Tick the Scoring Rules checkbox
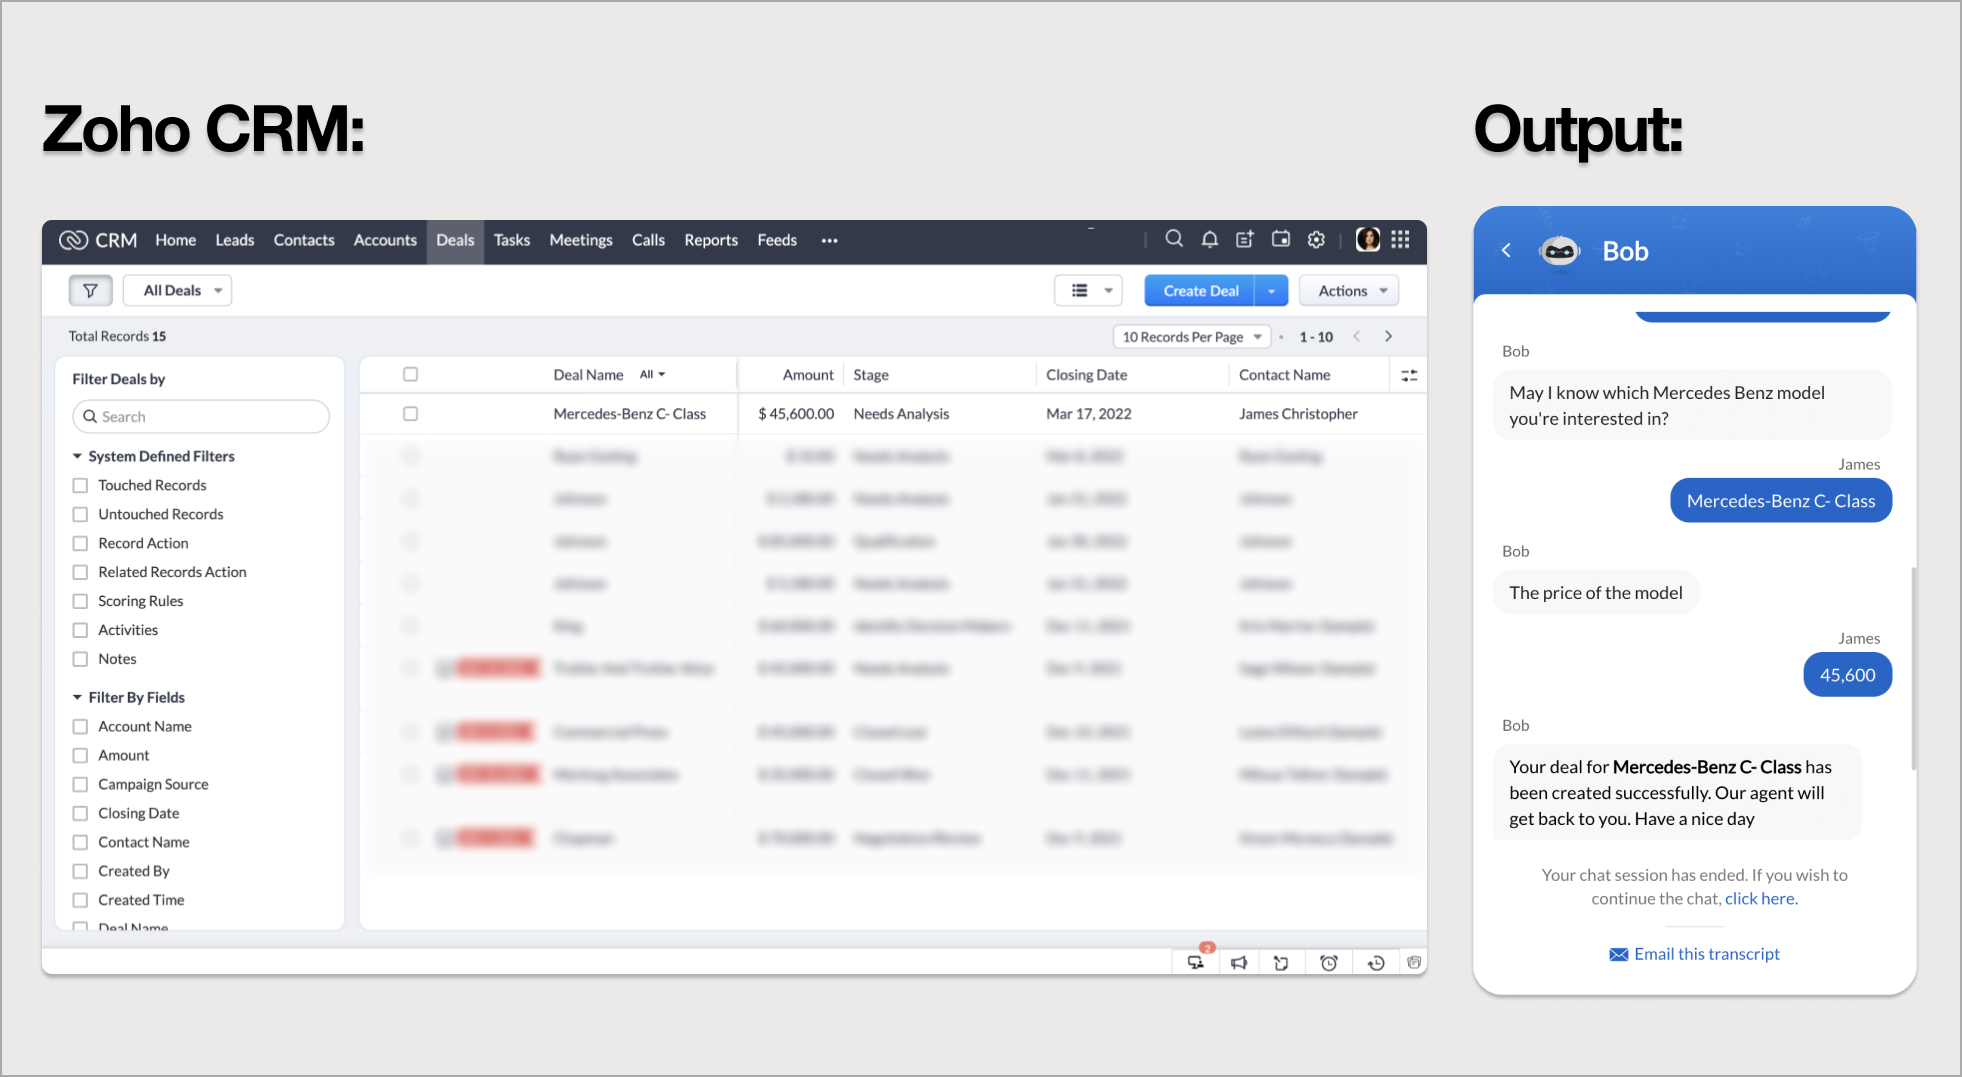The height and width of the screenshot is (1077, 1962). 80,601
